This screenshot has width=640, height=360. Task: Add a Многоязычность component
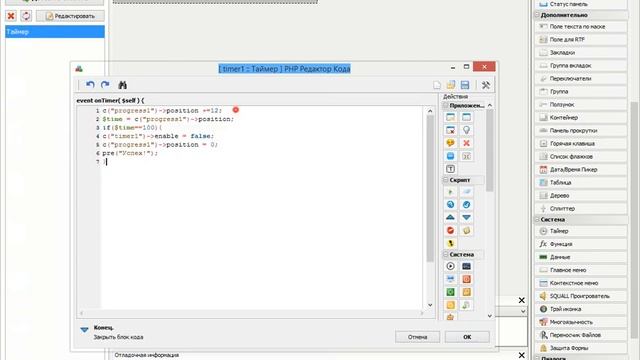tap(581, 322)
